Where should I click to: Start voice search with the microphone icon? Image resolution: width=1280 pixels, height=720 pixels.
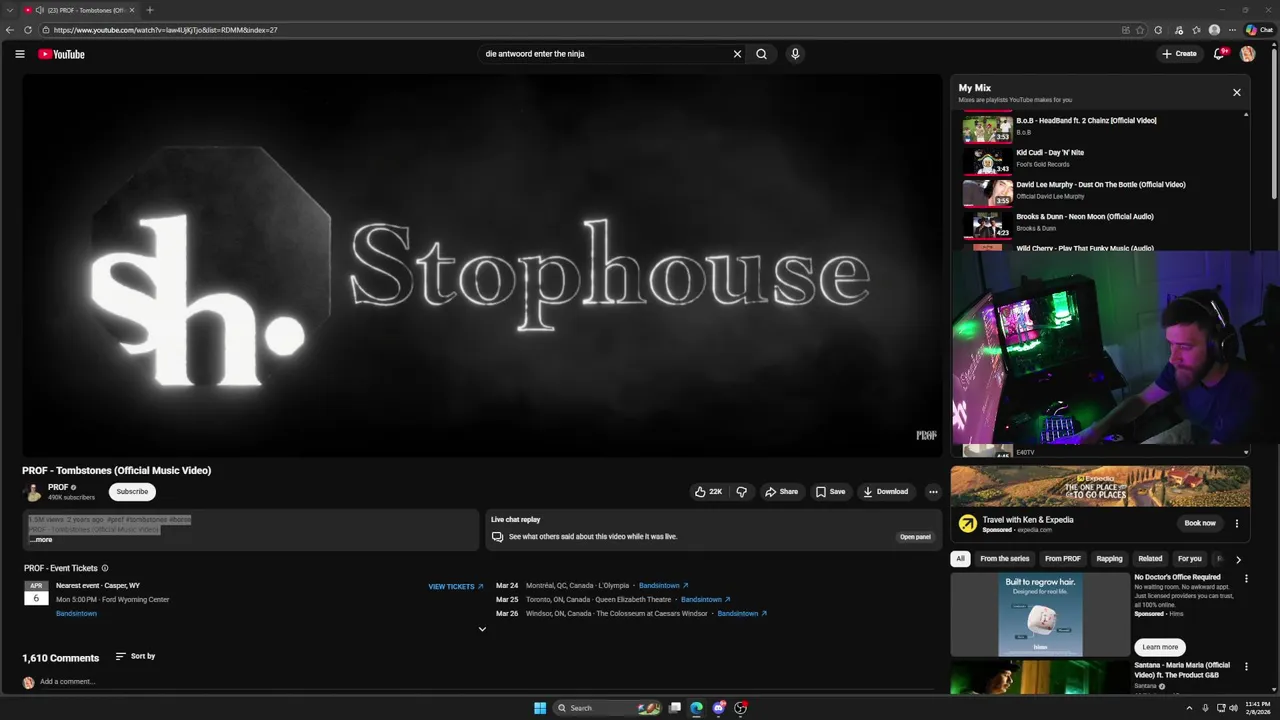coord(795,54)
